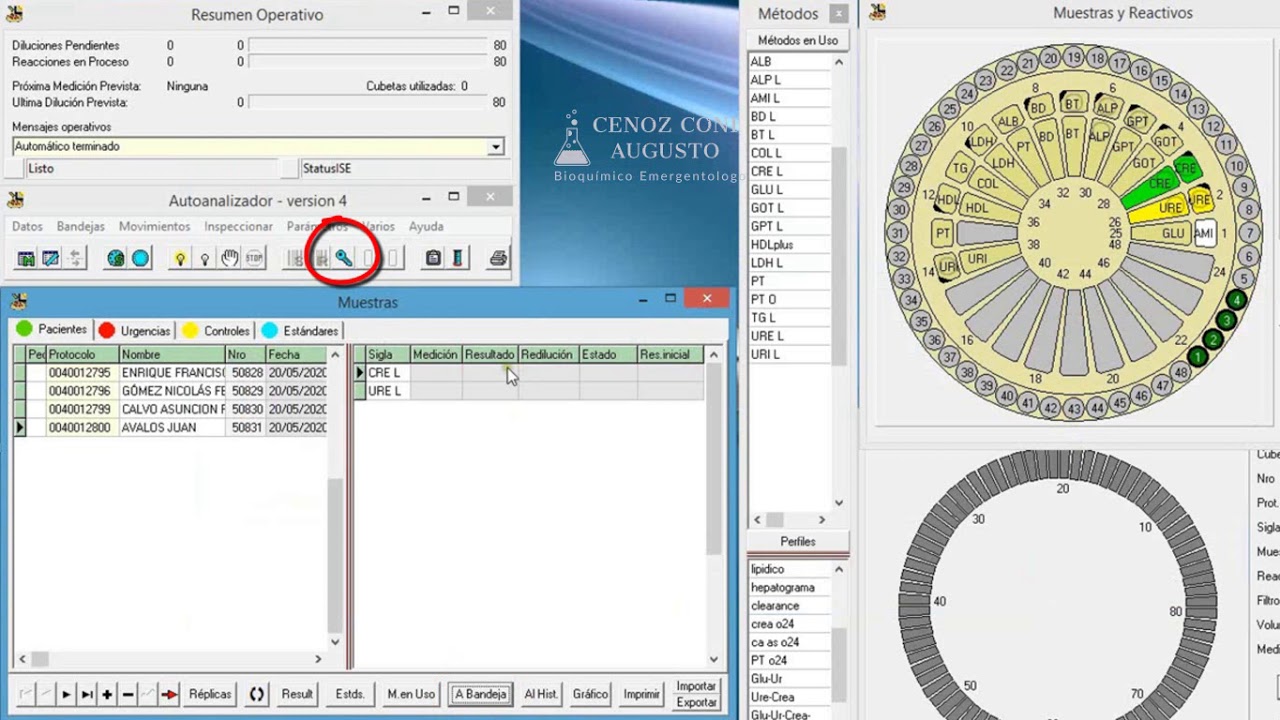Viewport: 1280px width, 720px height.
Task: Click the red arrow navigator button
Action: pos(169,694)
